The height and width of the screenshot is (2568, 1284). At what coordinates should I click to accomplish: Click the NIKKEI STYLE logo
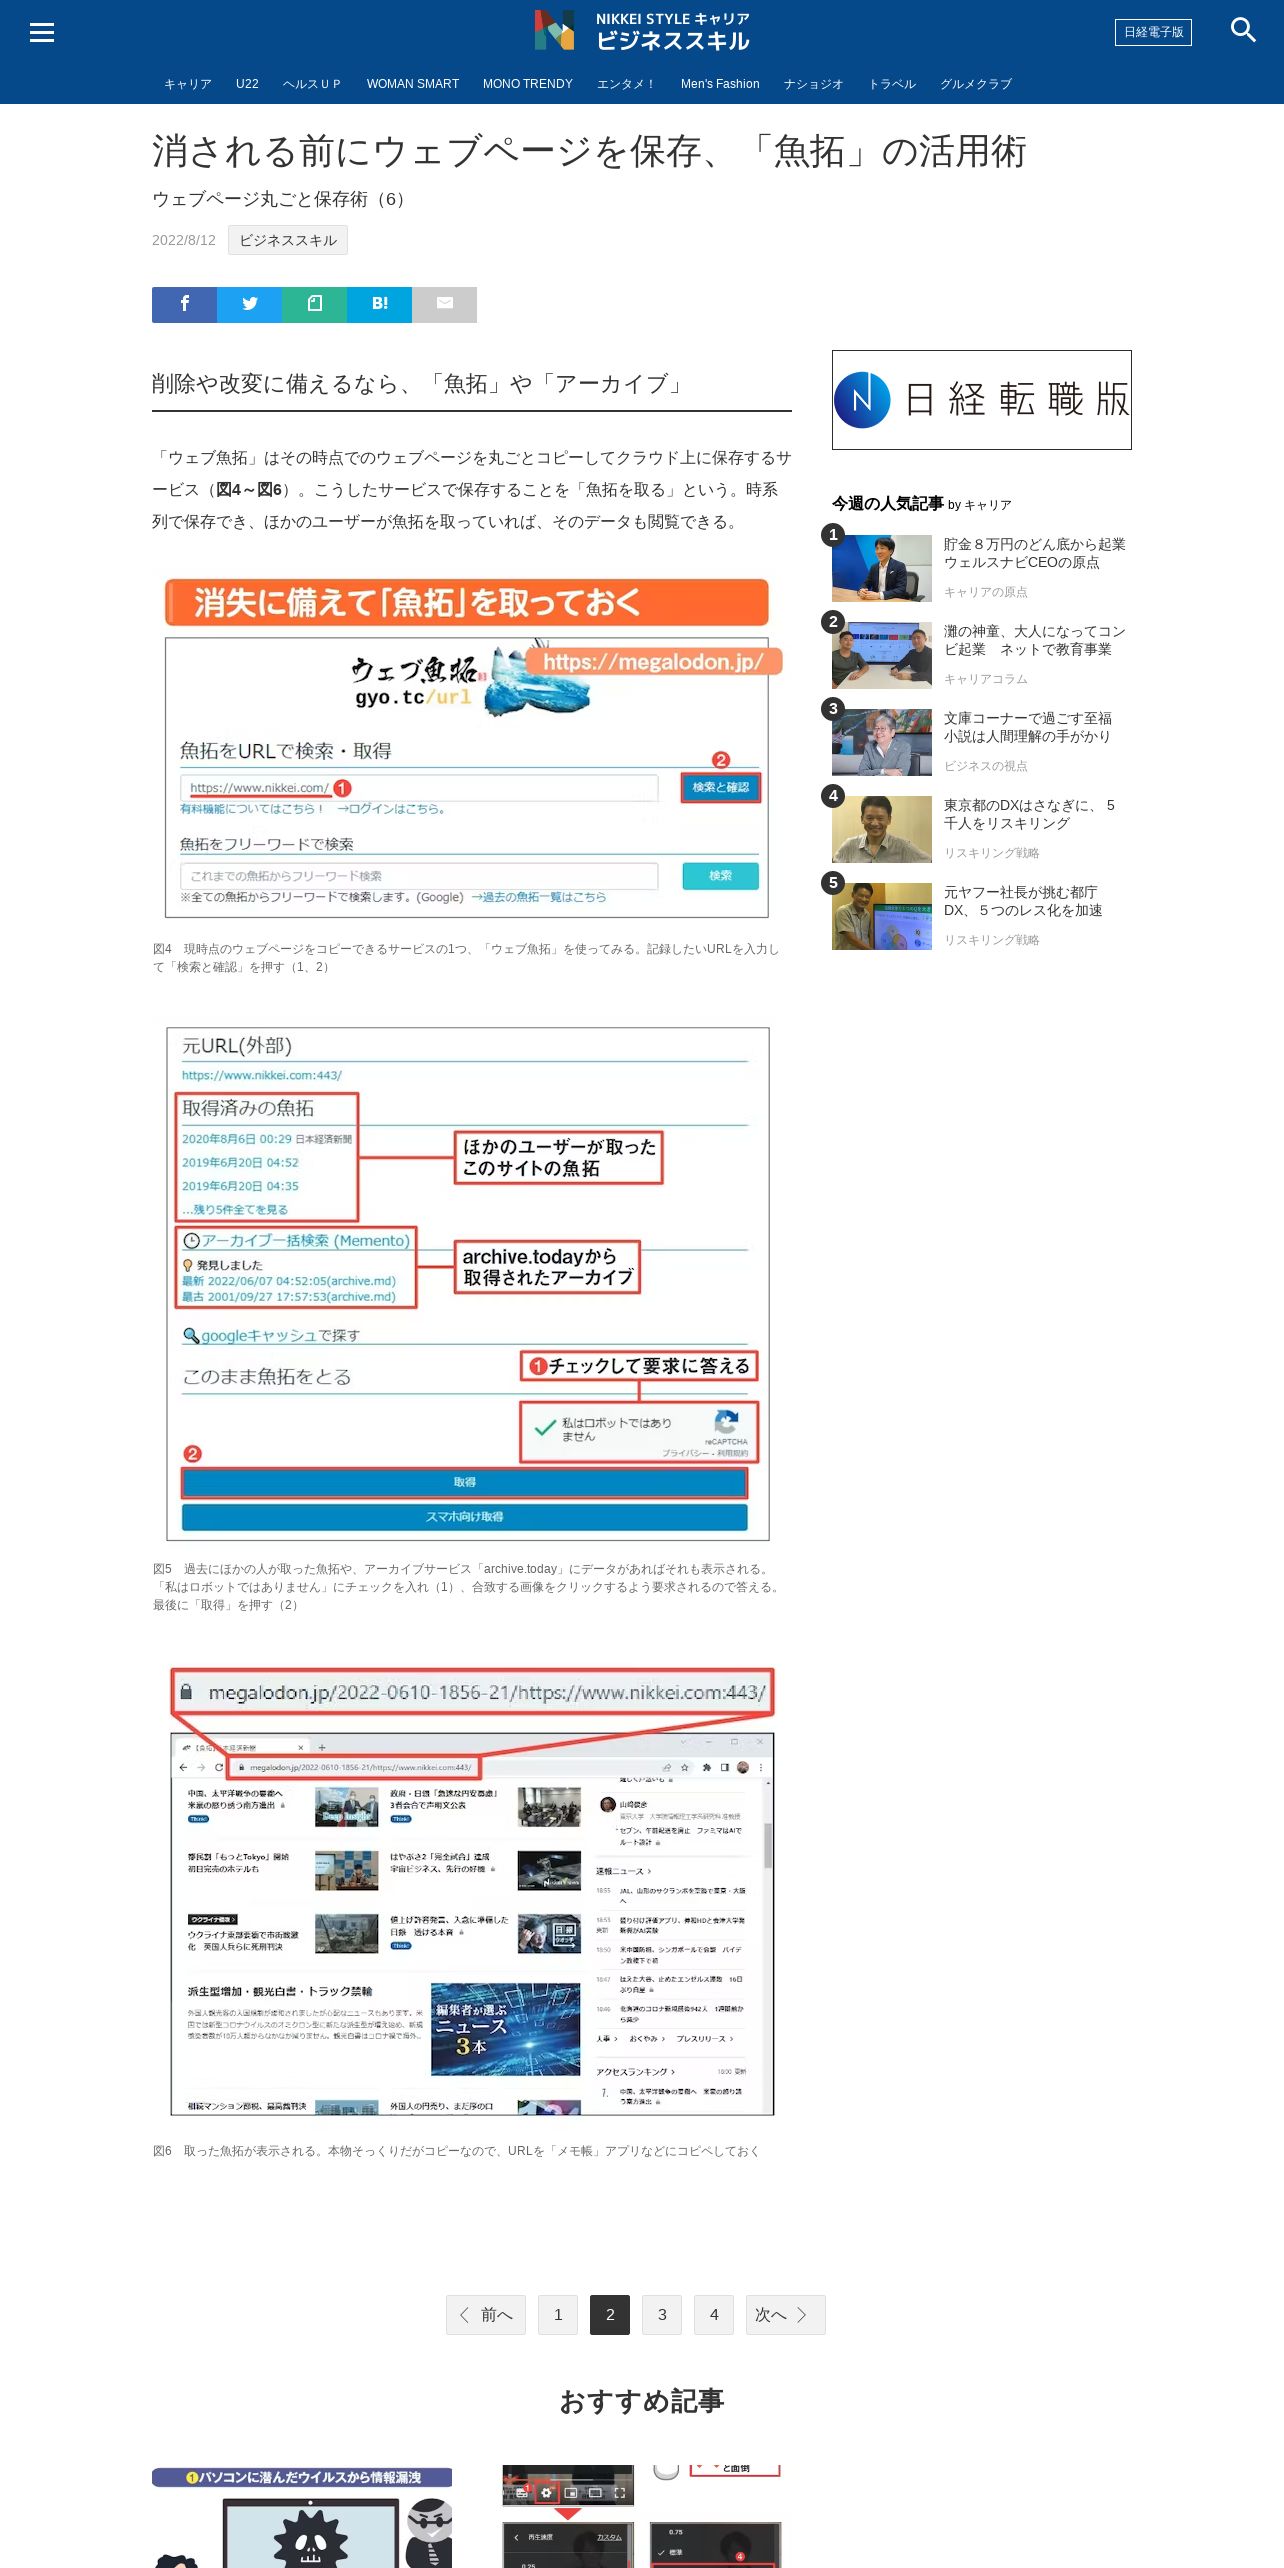click(642, 31)
